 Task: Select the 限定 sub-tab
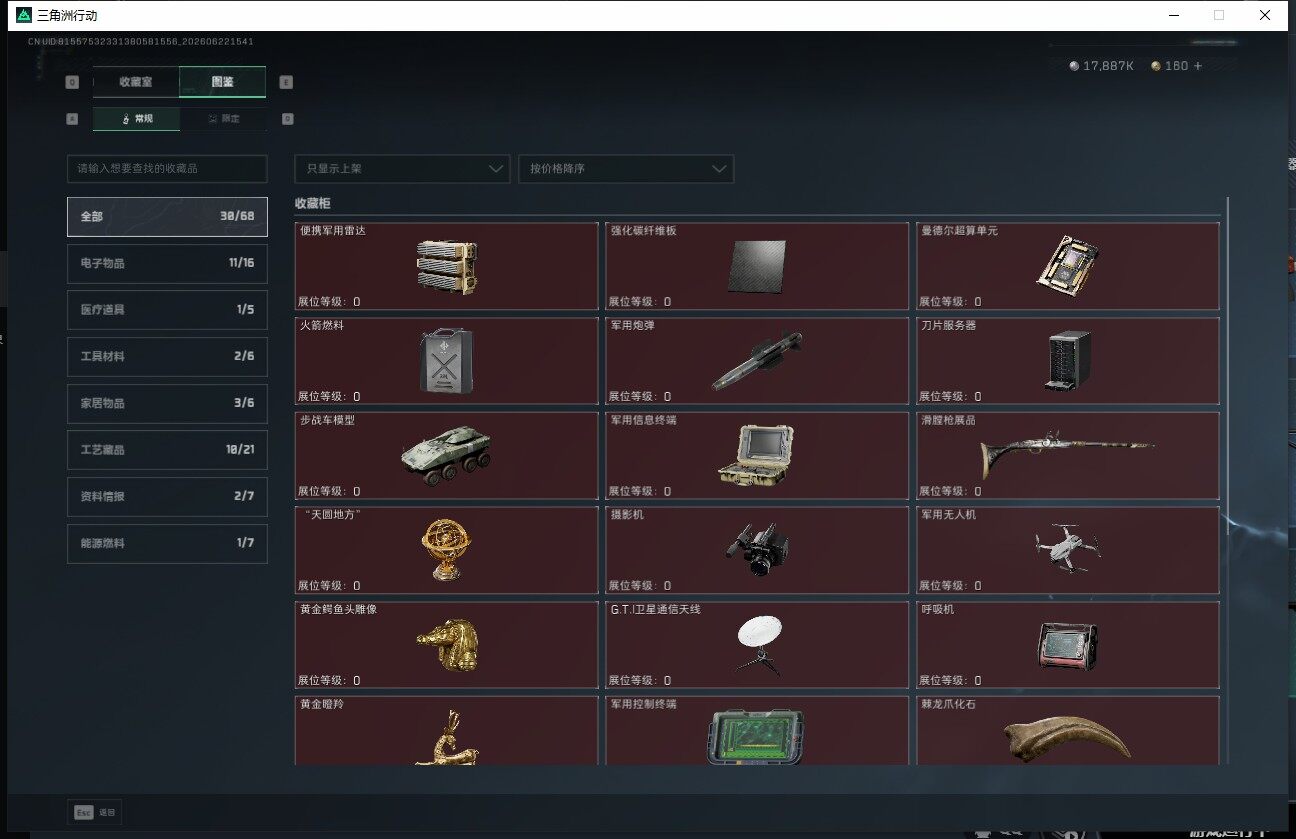224,118
